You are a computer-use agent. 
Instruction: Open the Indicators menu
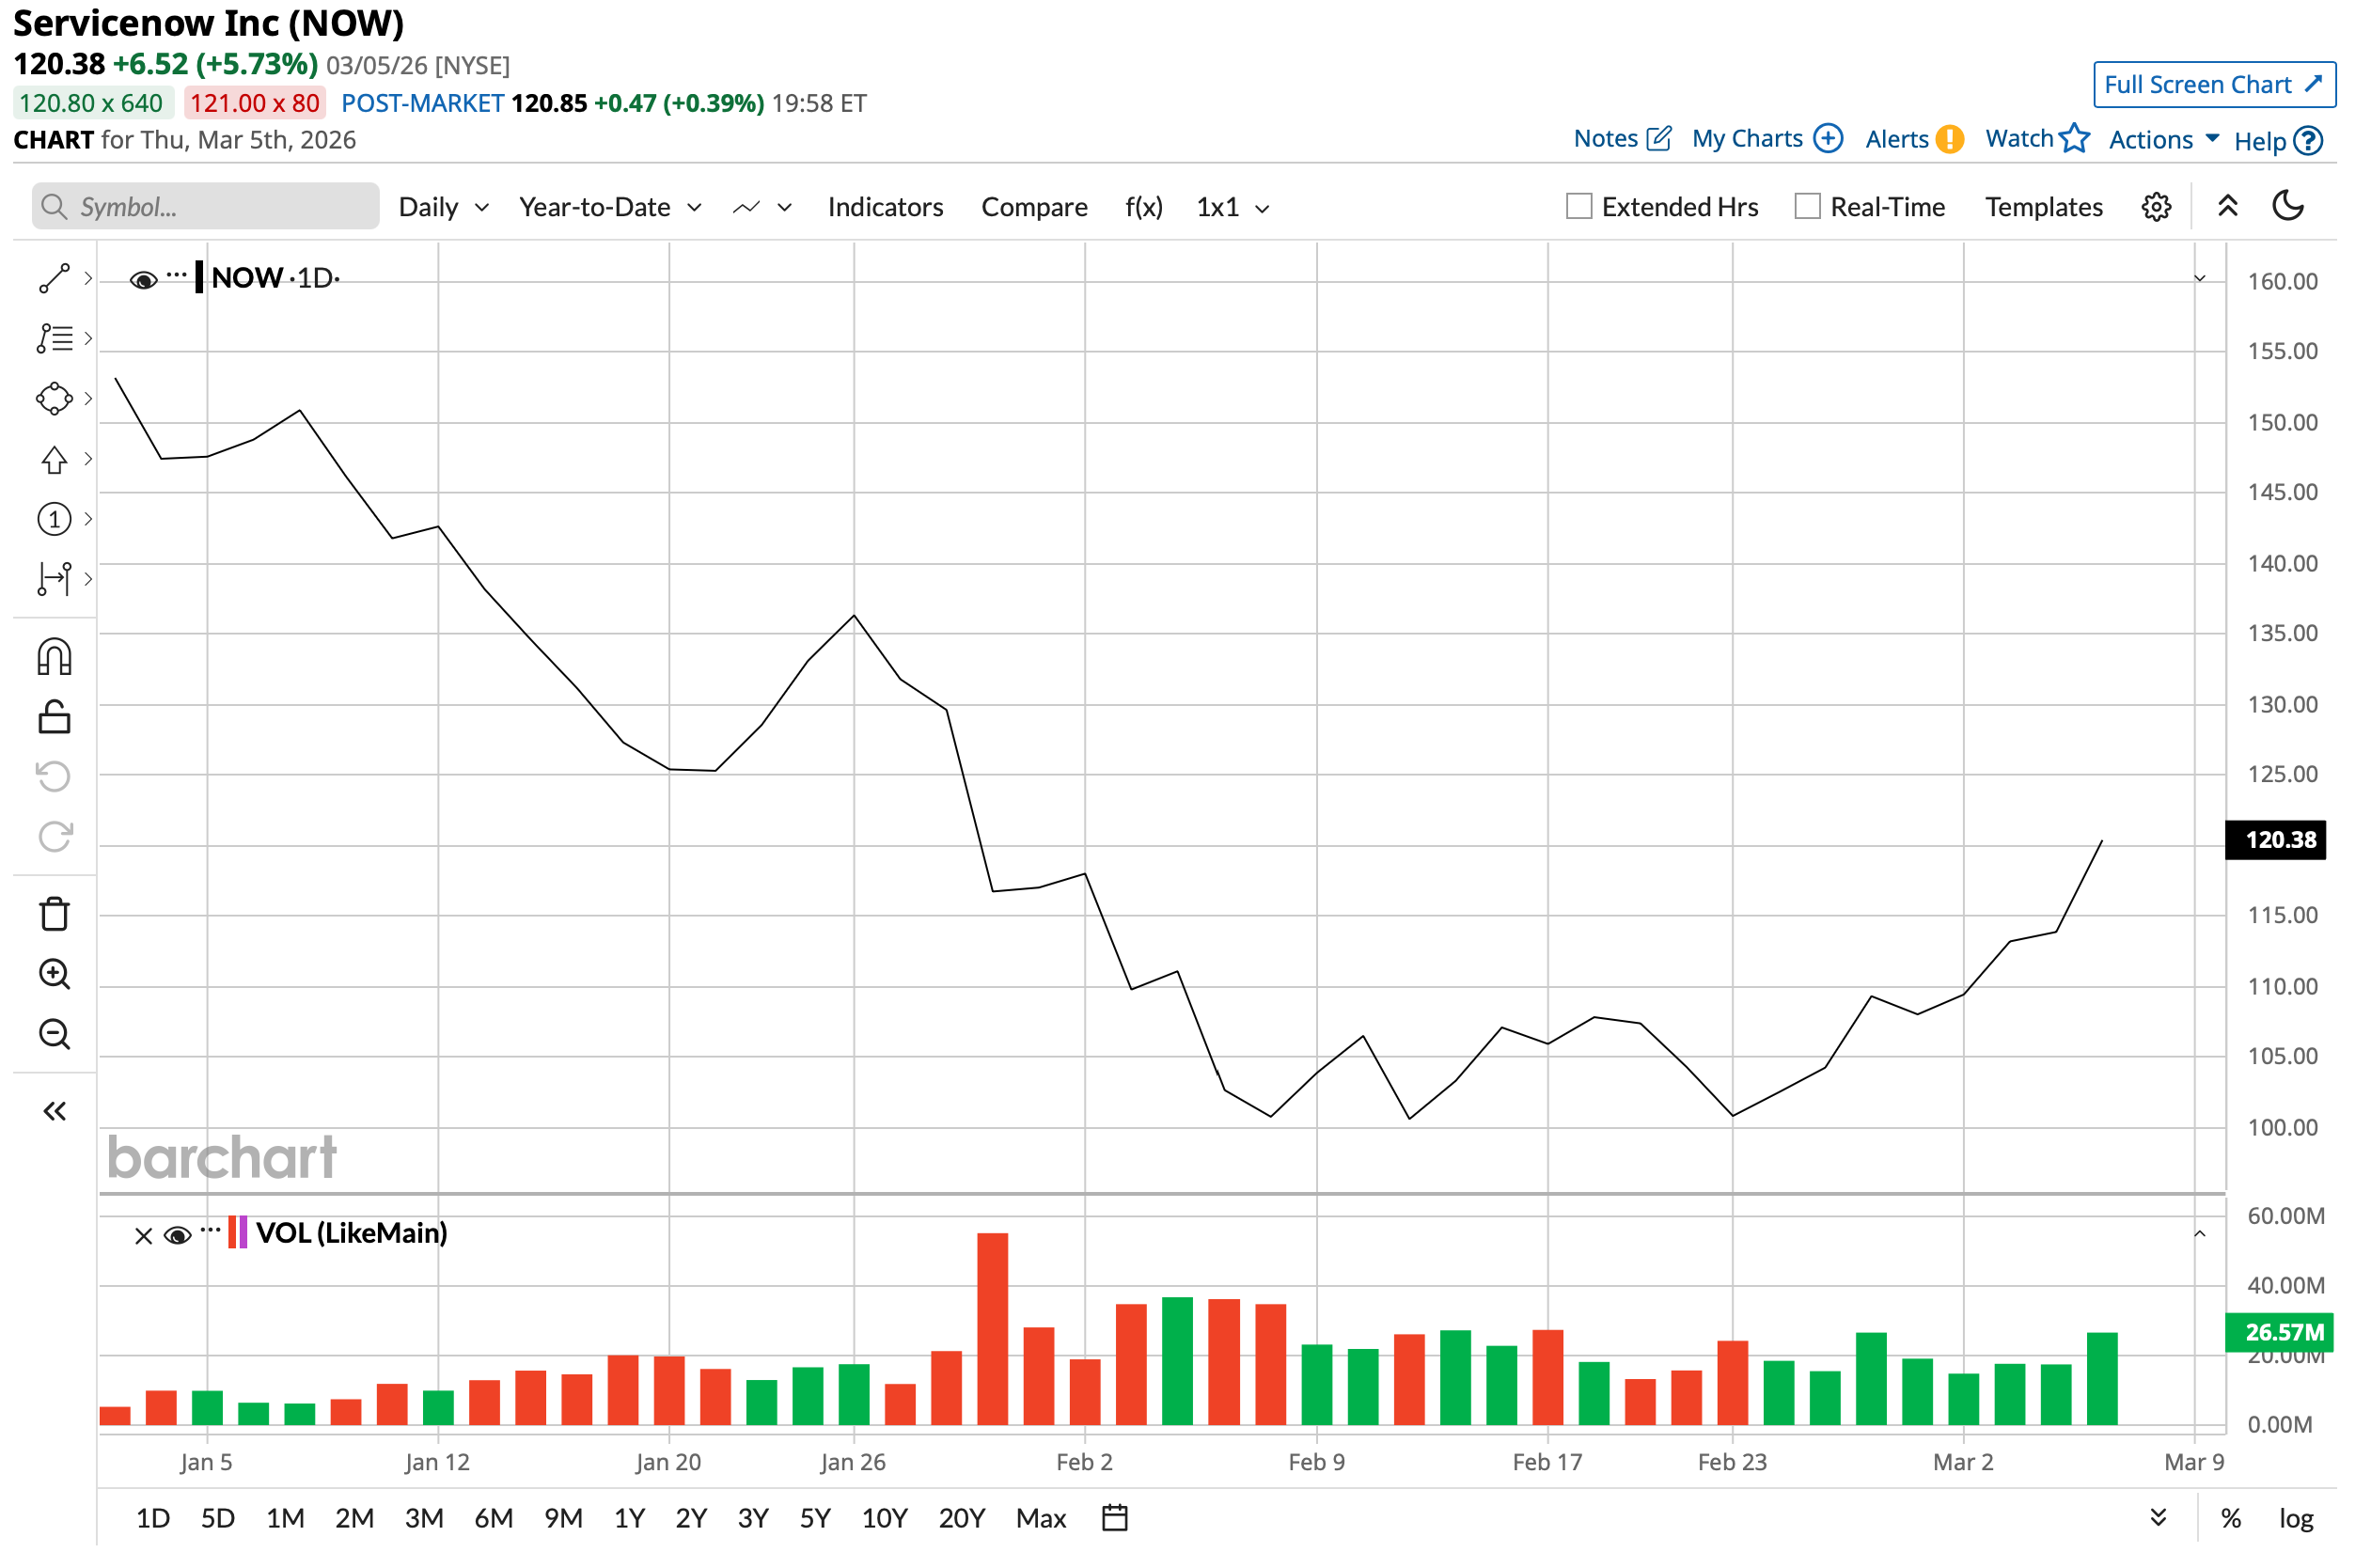885,207
